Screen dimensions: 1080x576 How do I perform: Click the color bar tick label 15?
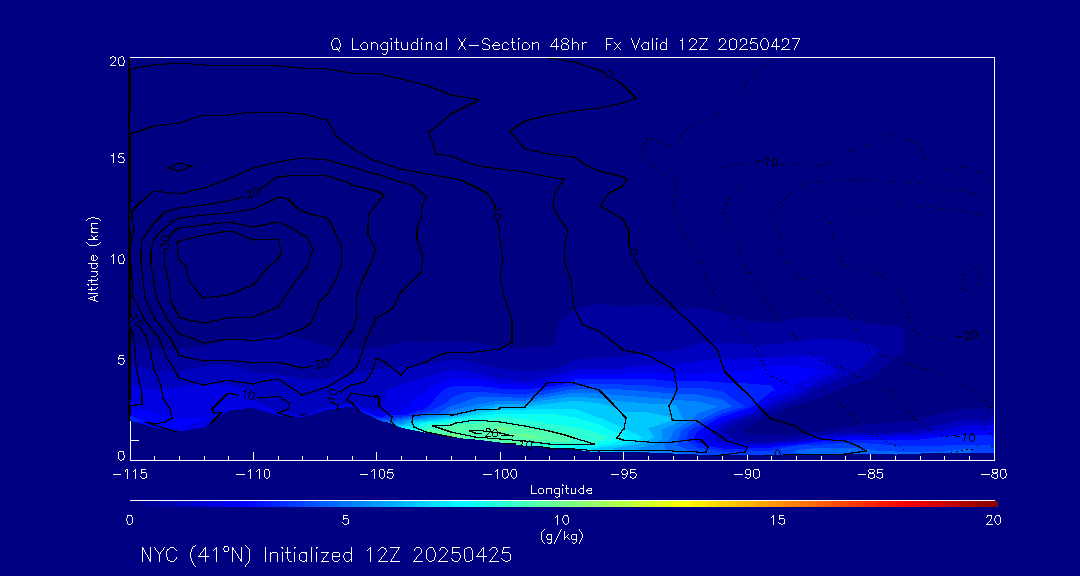coord(778,521)
